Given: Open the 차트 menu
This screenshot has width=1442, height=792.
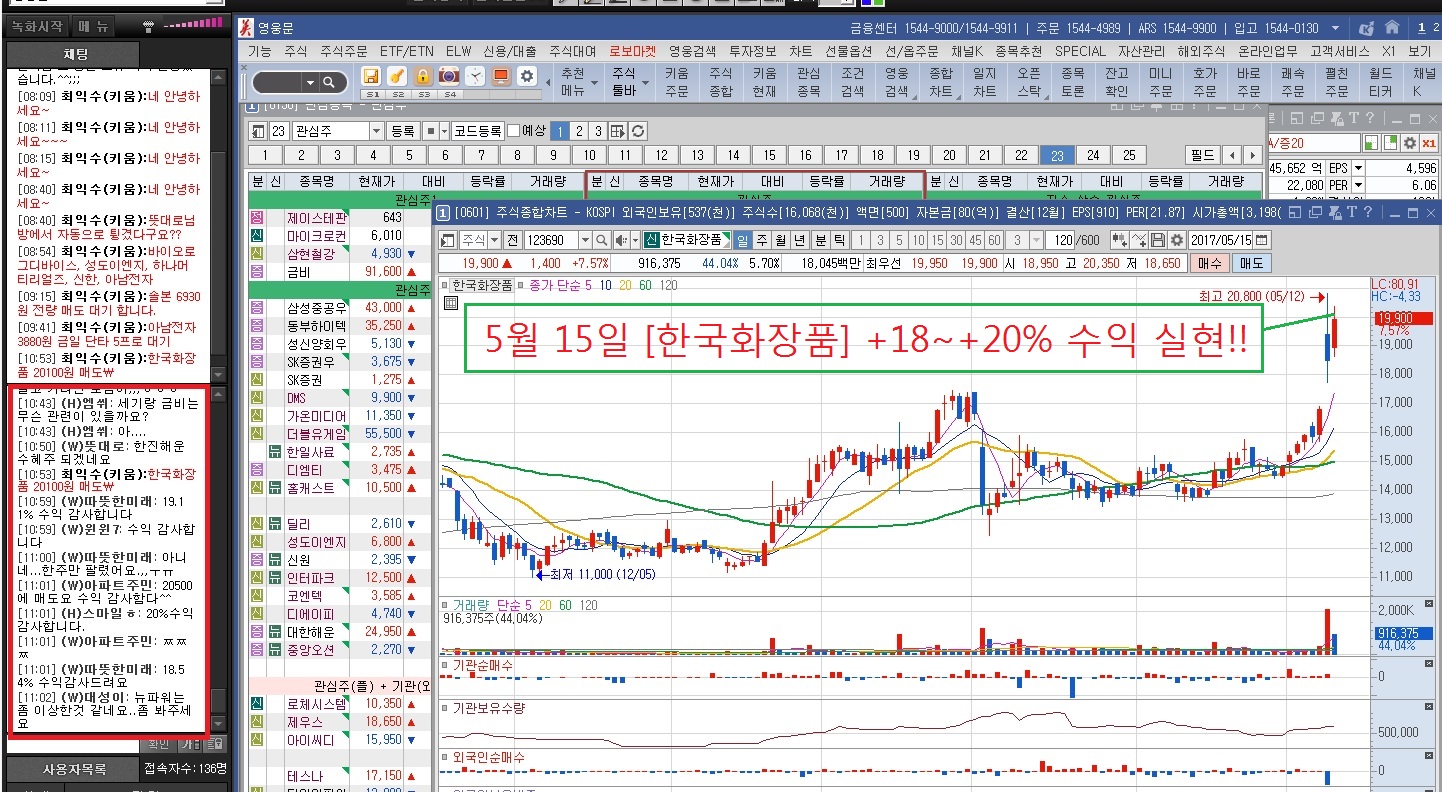Looking at the screenshot, I should [x=800, y=51].
